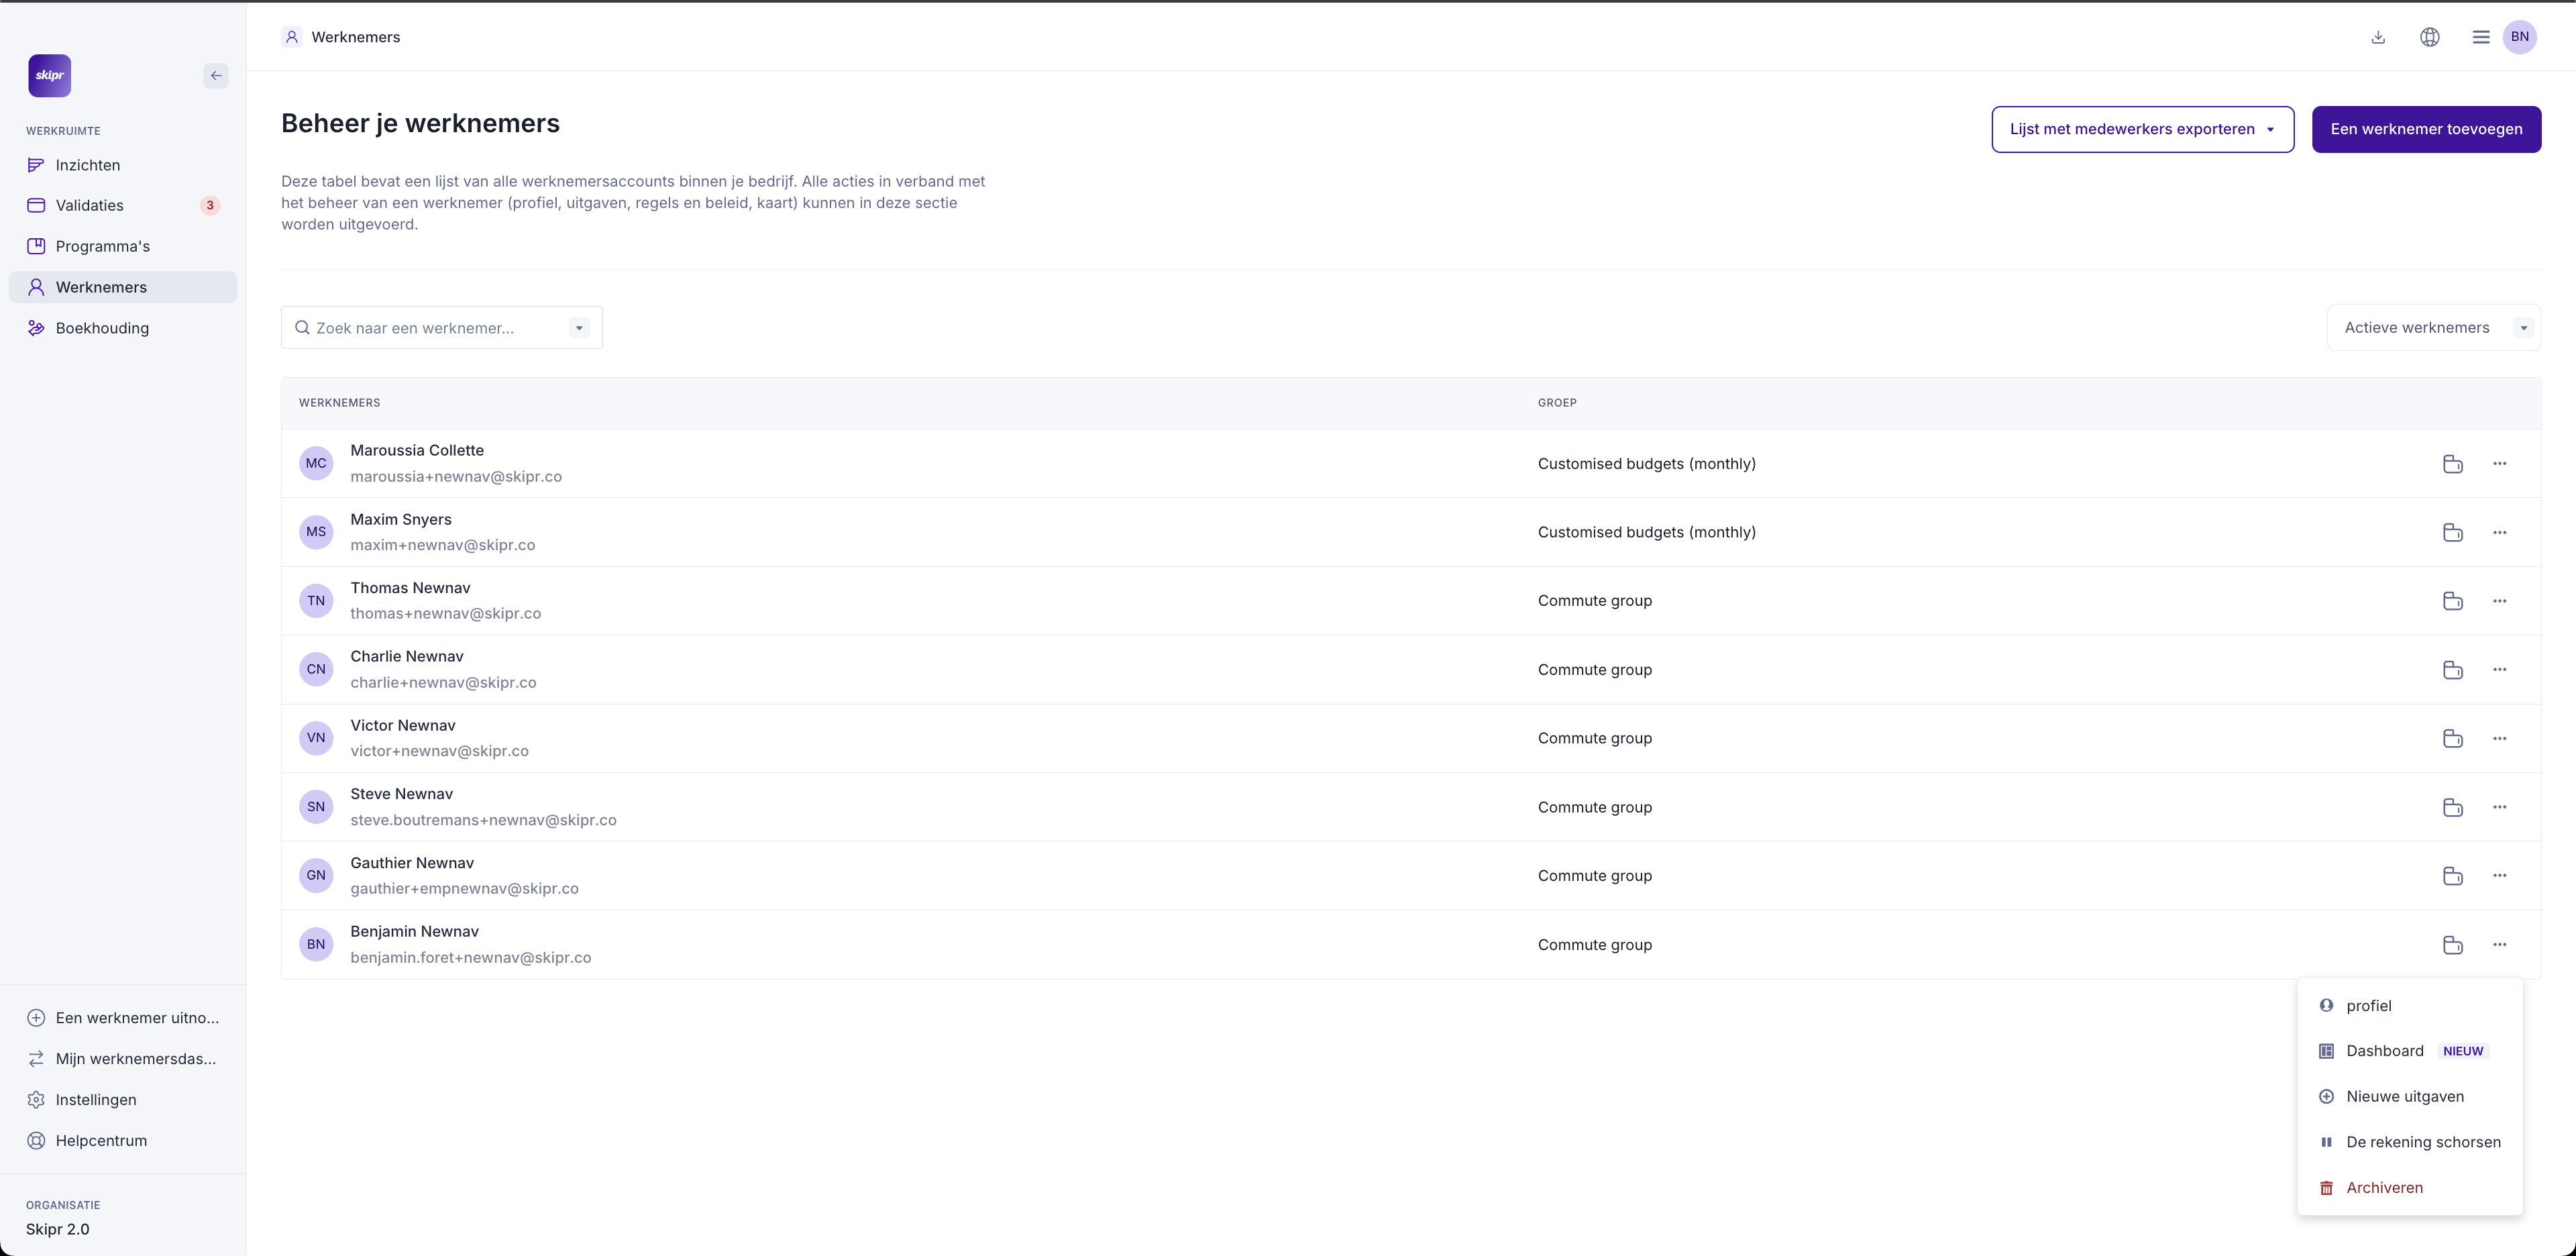Go to Validaties in the sidebar
Viewport: 2576px width, 1256px height.
click(x=90, y=206)
